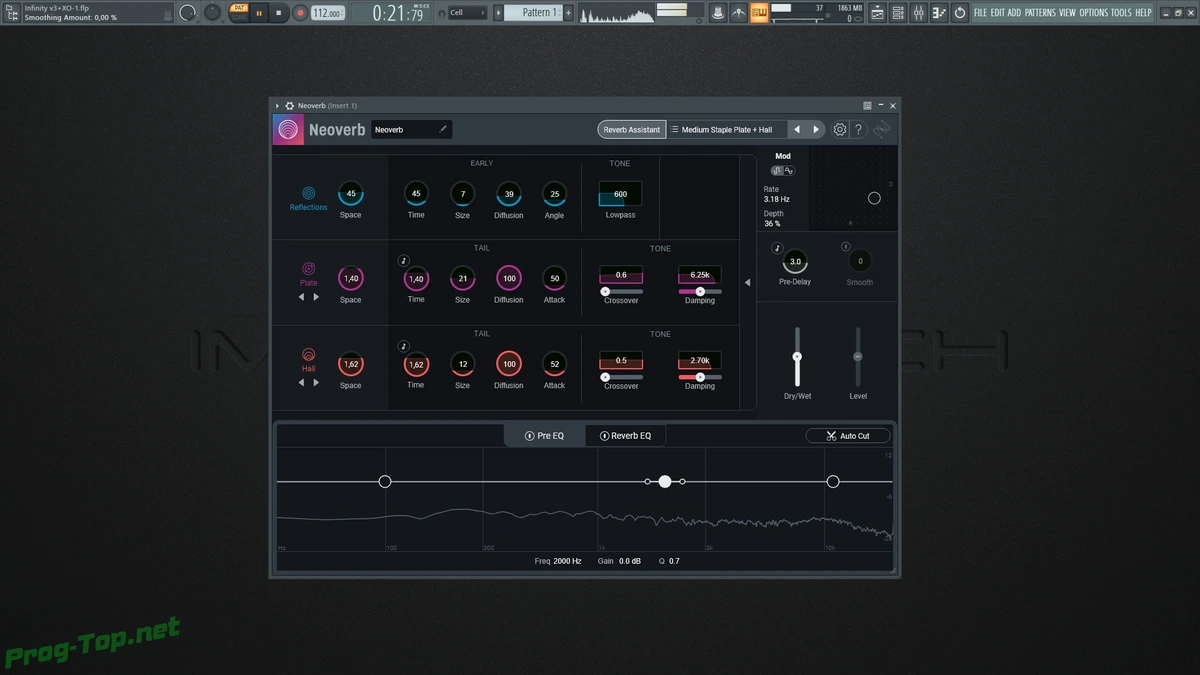
Task: Open Neoverb settings gear
Action: (840, 129)
